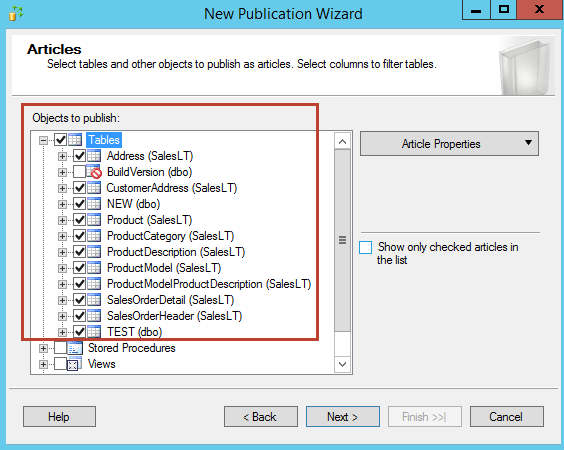Go back with the Back button

click(x=261, y=417)
